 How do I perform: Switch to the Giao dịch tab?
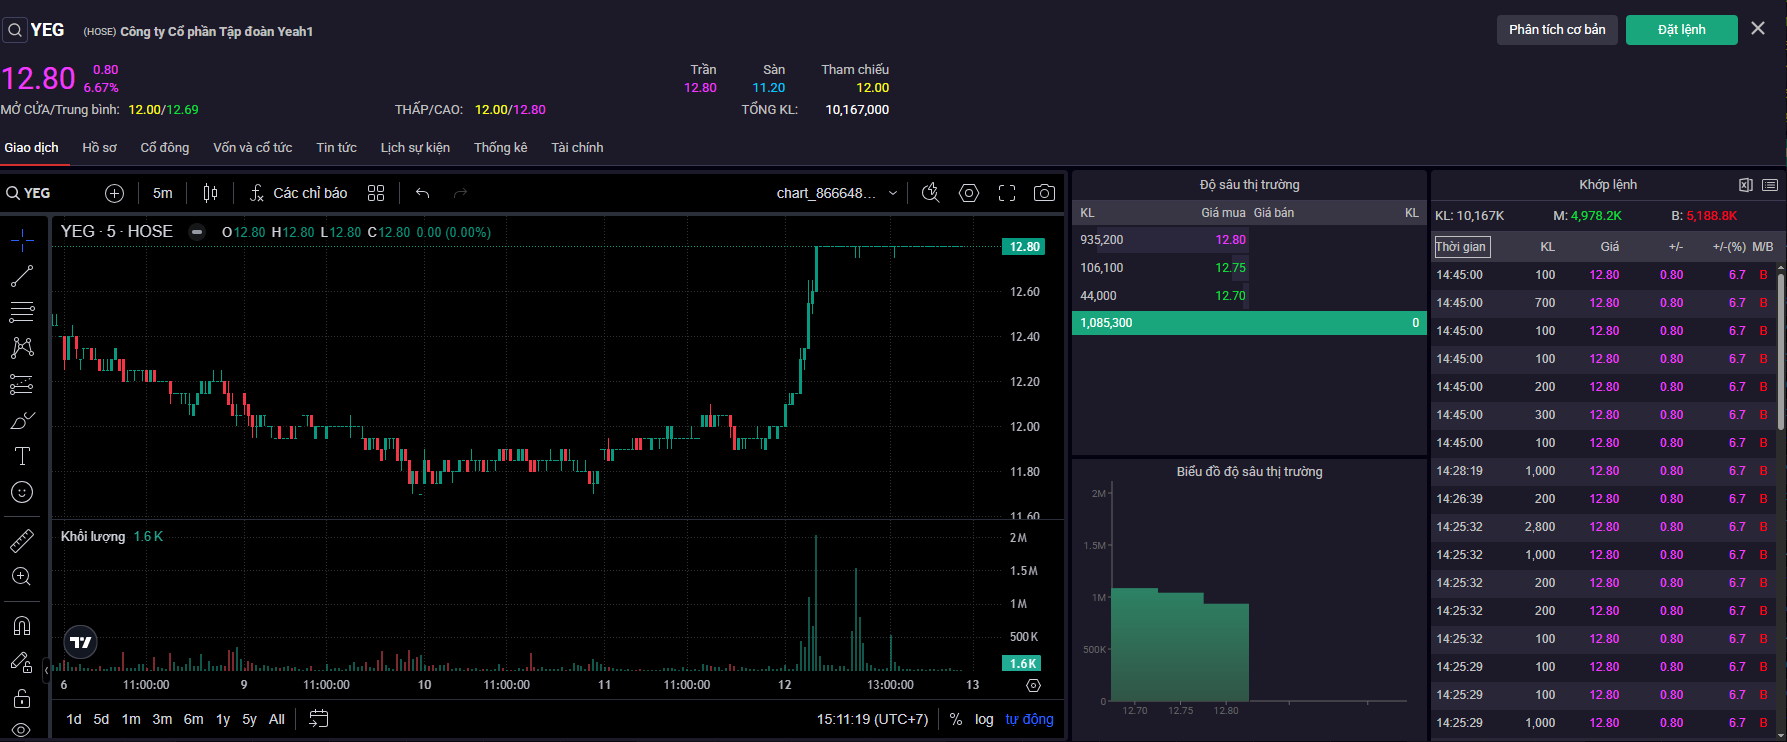tap(31, 148)
